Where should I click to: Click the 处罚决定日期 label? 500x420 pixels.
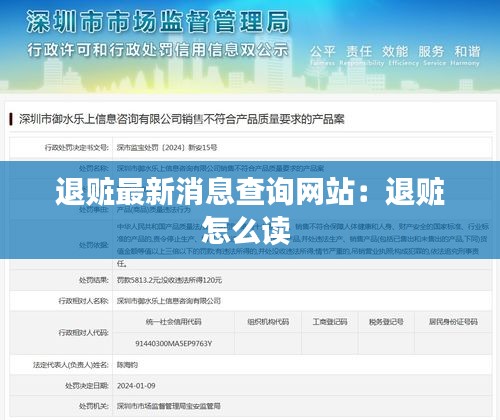click(x=87, y=386)
